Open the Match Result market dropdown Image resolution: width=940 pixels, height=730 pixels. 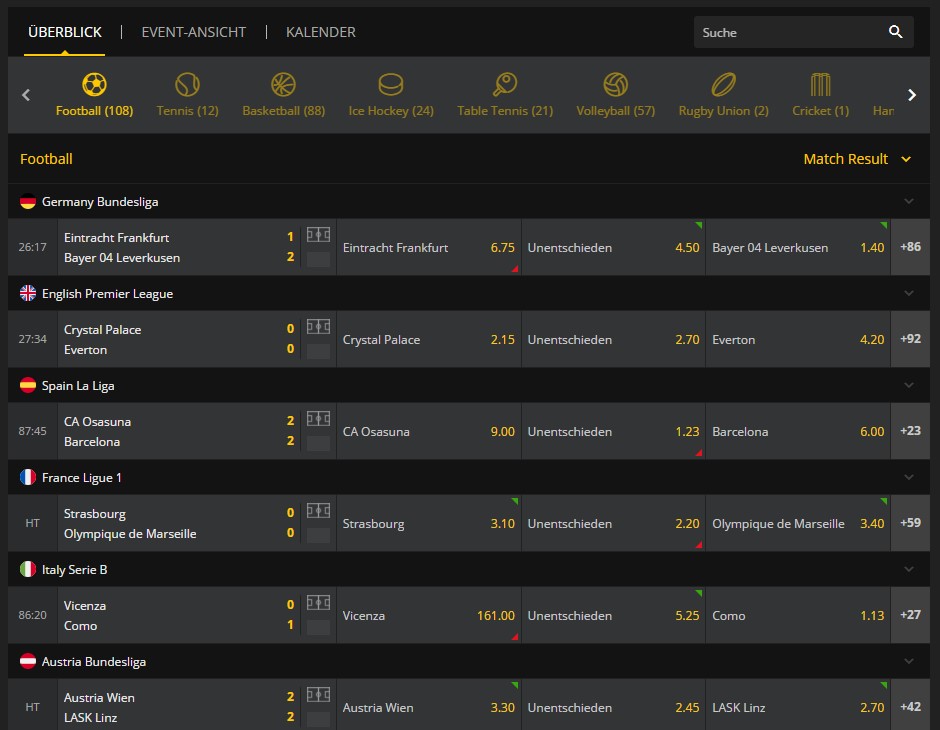coord(857,159)
